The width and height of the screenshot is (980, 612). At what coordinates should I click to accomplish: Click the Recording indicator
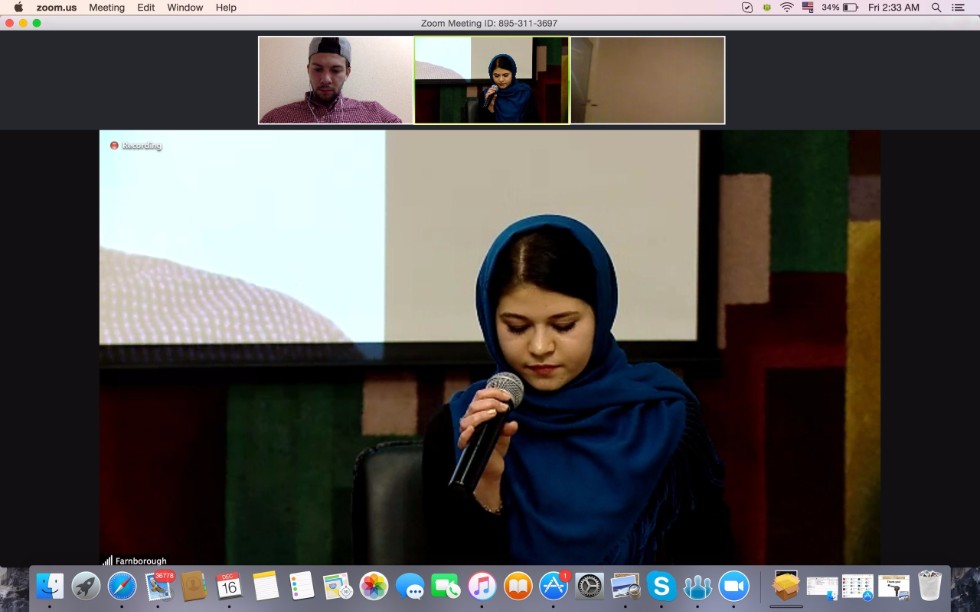click(136, 146)
